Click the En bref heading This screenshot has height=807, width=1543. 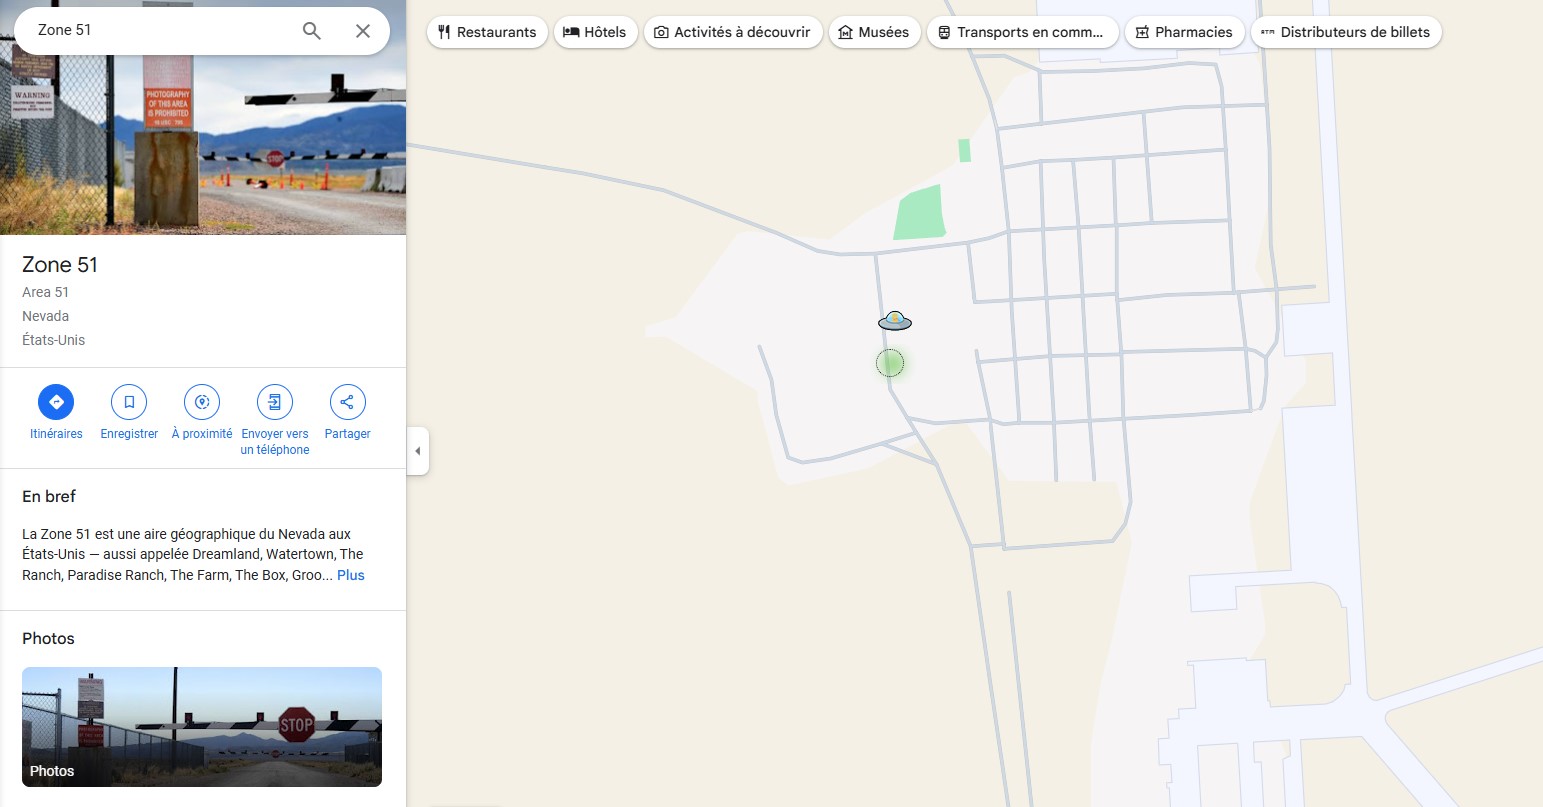[x=49, y=496]
